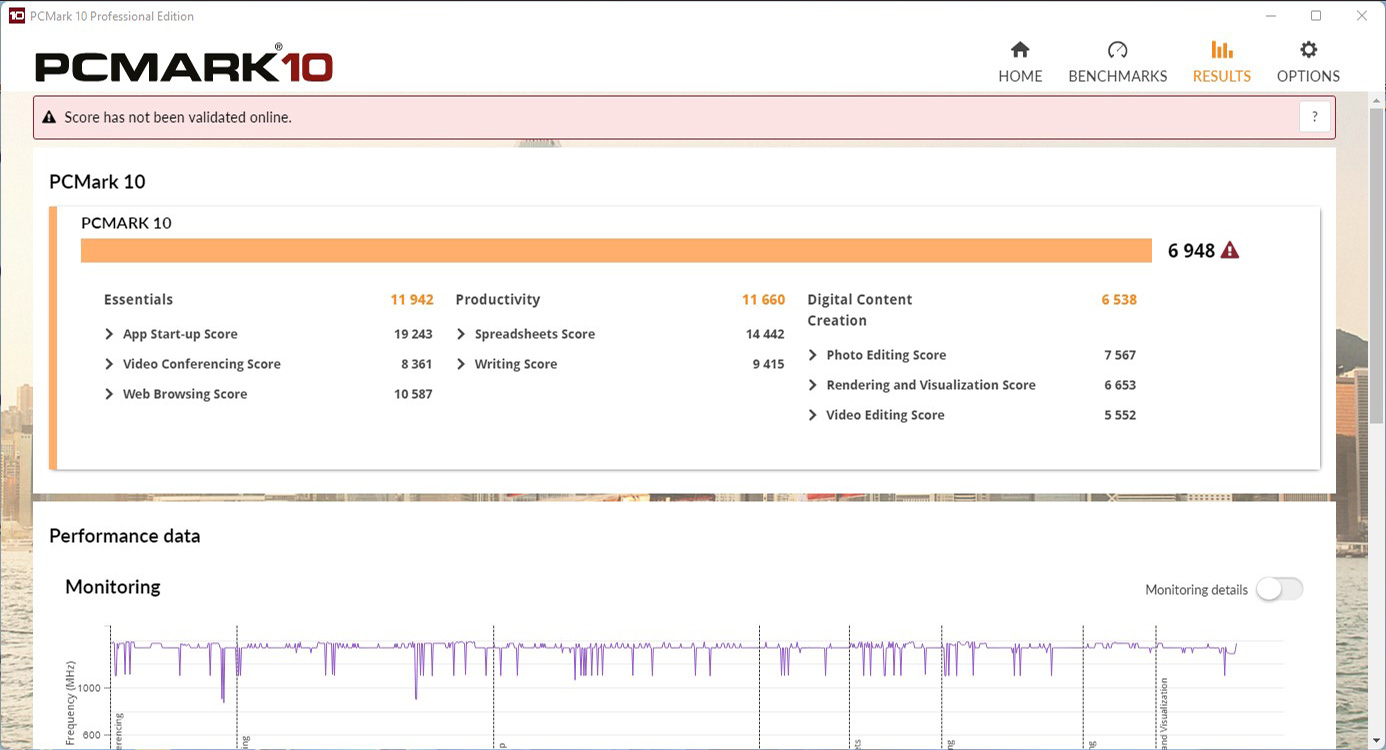Click the Essentials score 11 942

pos(412,299)
